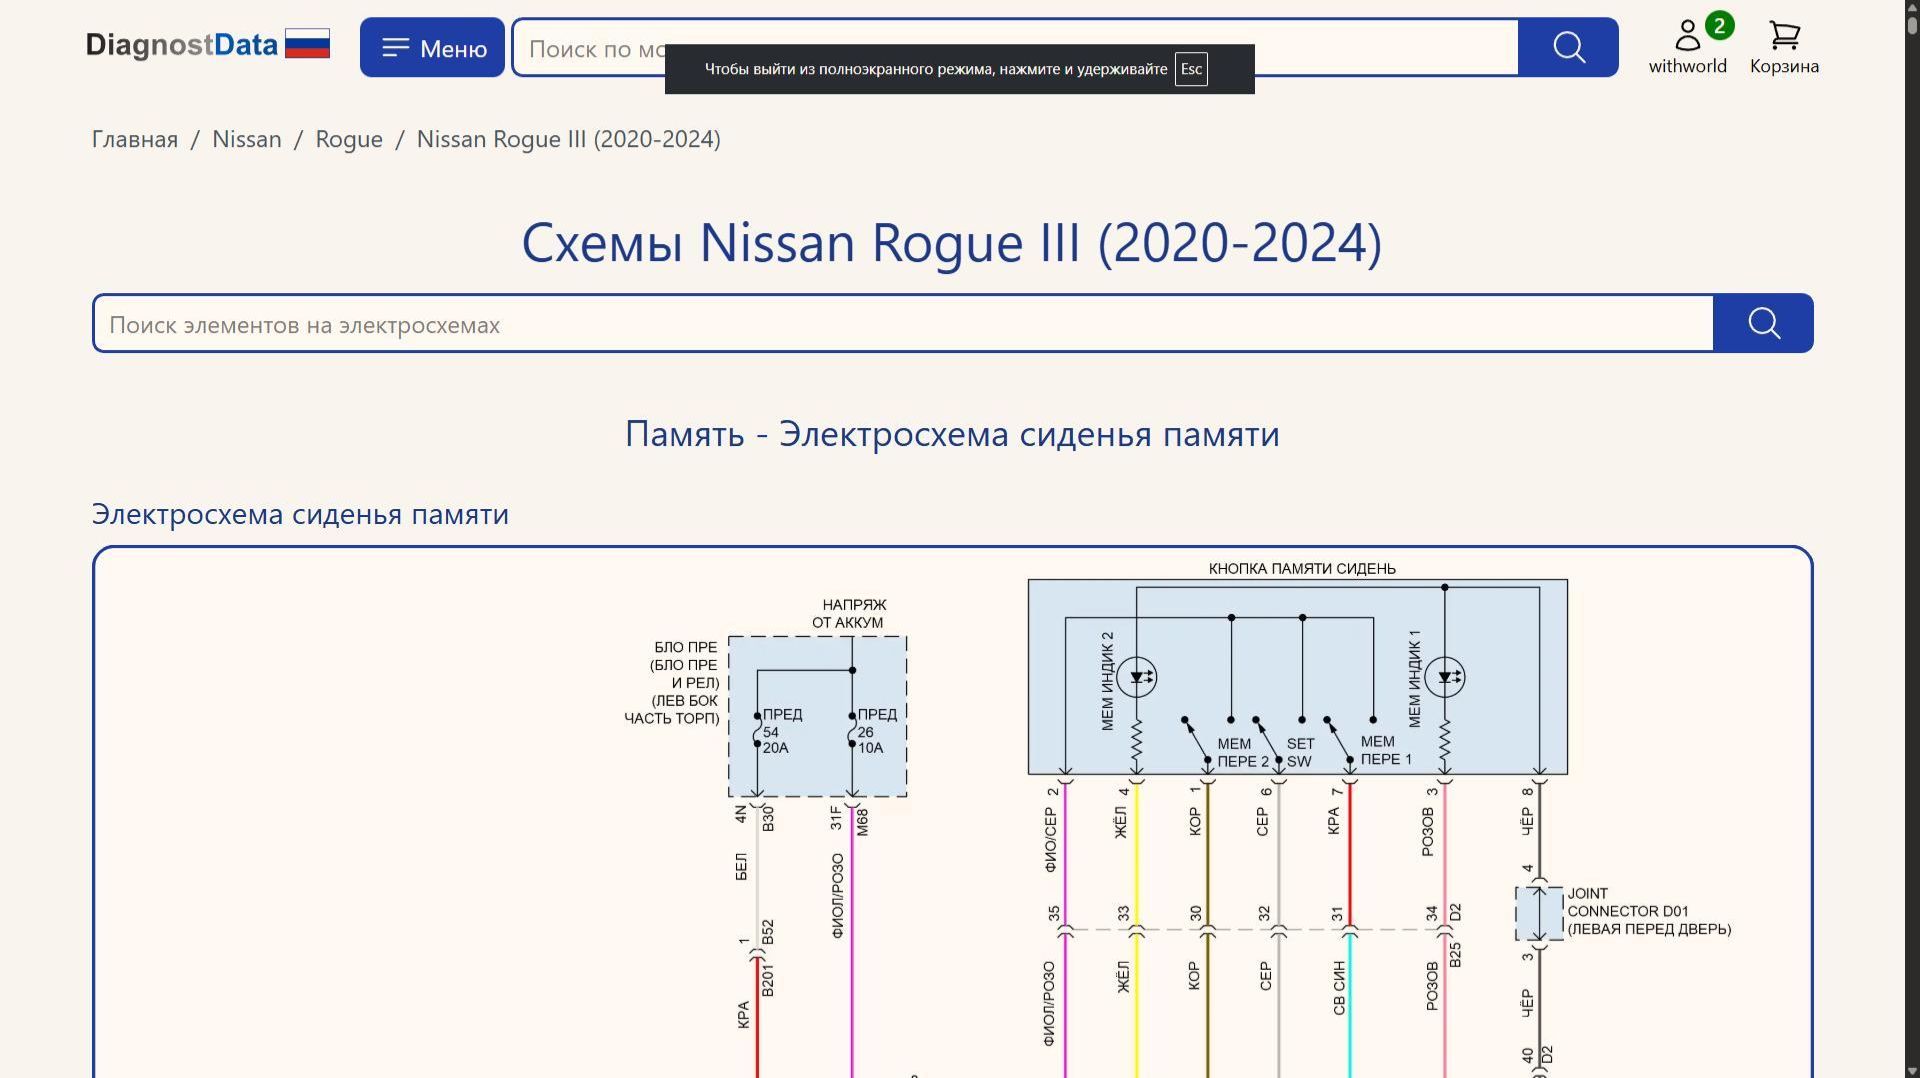Screen dimensions: 1920x1078
Task: Click the Электросхема сиденья памяти heading
Action: coord(300,514)
